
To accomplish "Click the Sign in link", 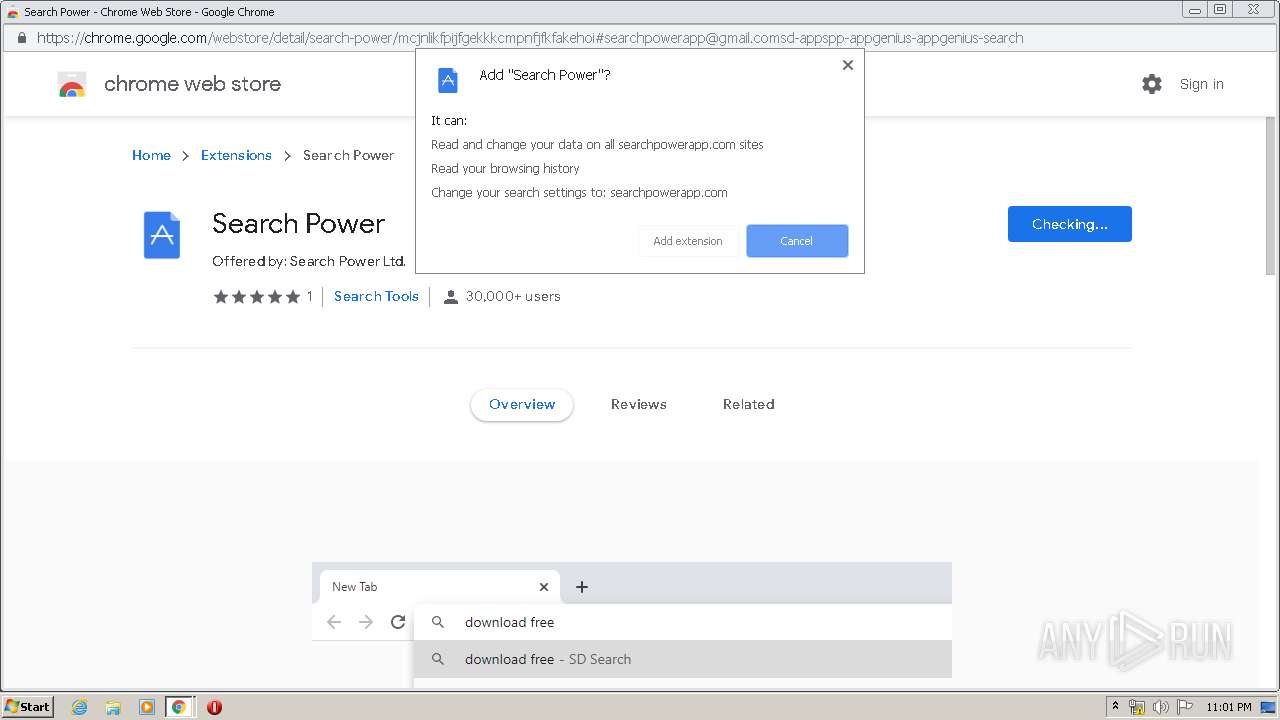I will [x=1202, y=84].
